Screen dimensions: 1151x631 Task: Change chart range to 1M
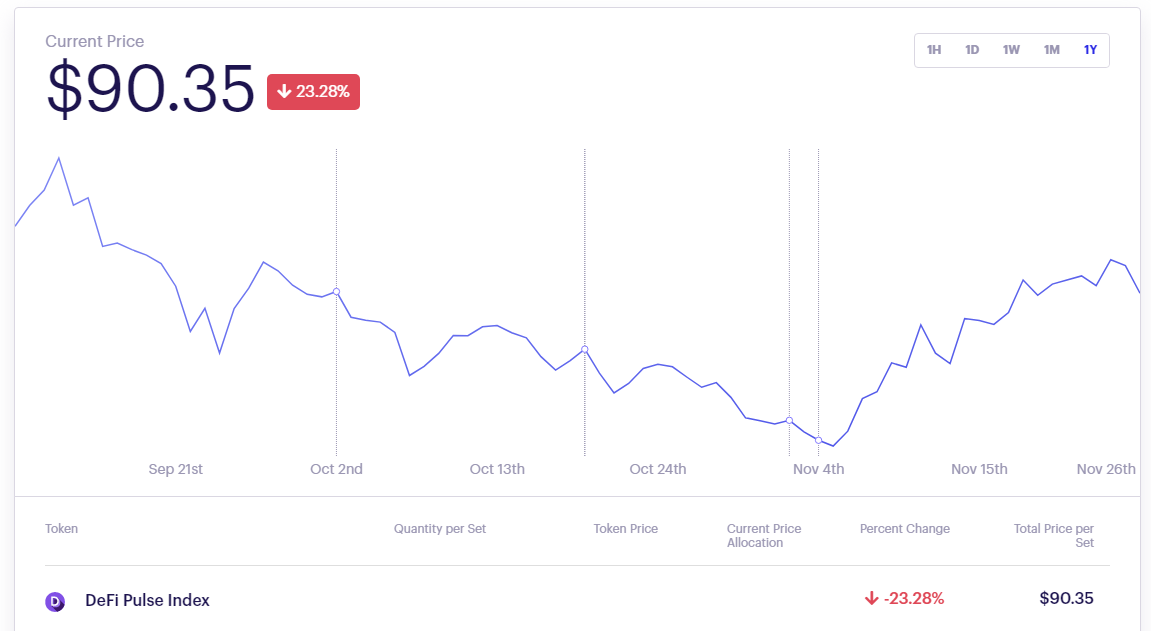tap(1051, 50)
